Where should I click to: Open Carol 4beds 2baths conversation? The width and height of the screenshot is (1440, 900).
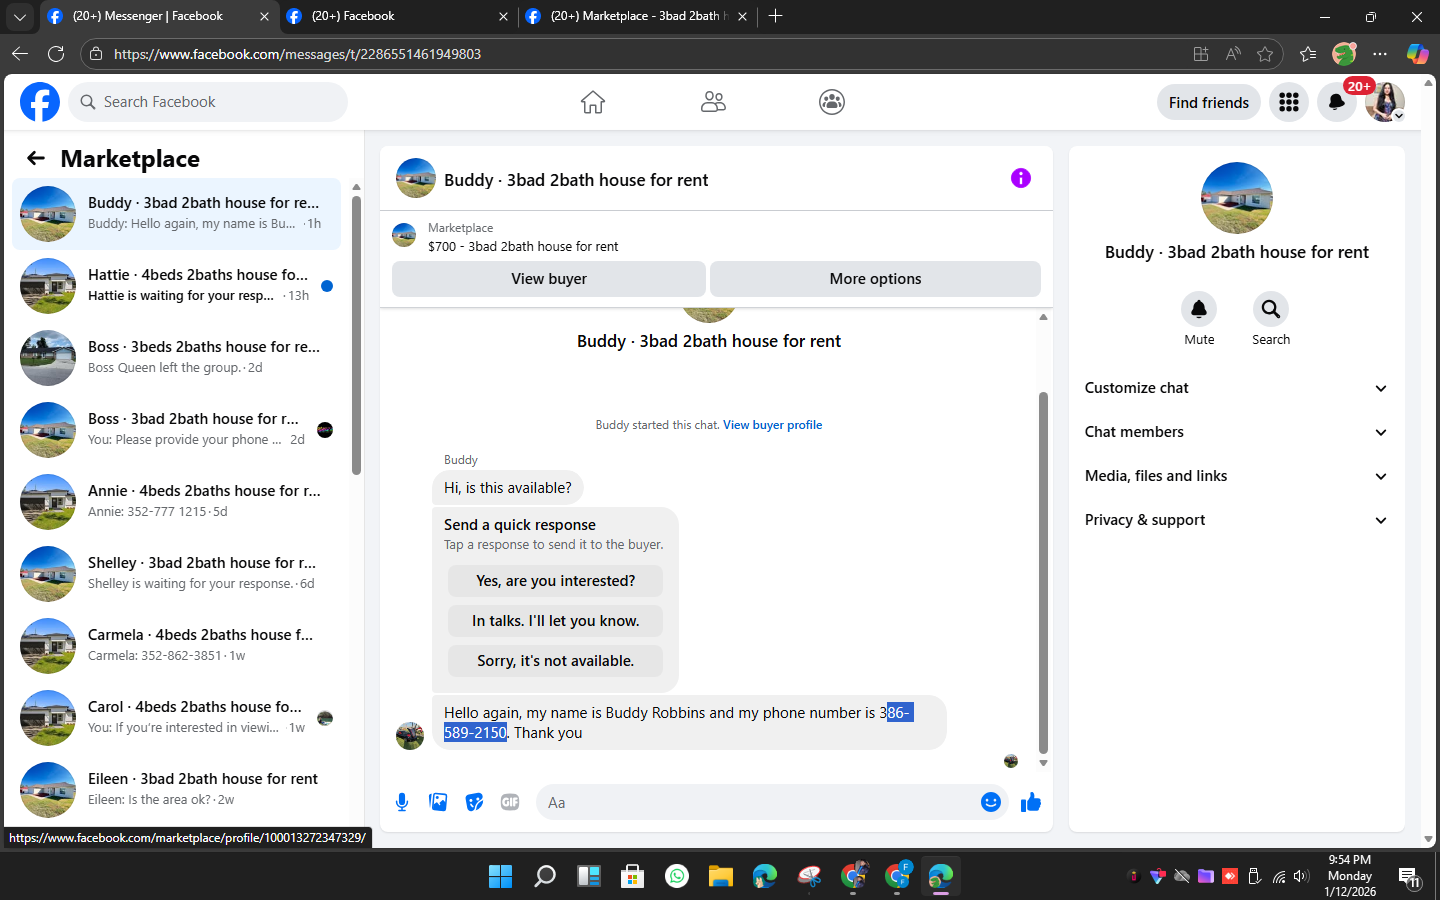coord(176,717)
